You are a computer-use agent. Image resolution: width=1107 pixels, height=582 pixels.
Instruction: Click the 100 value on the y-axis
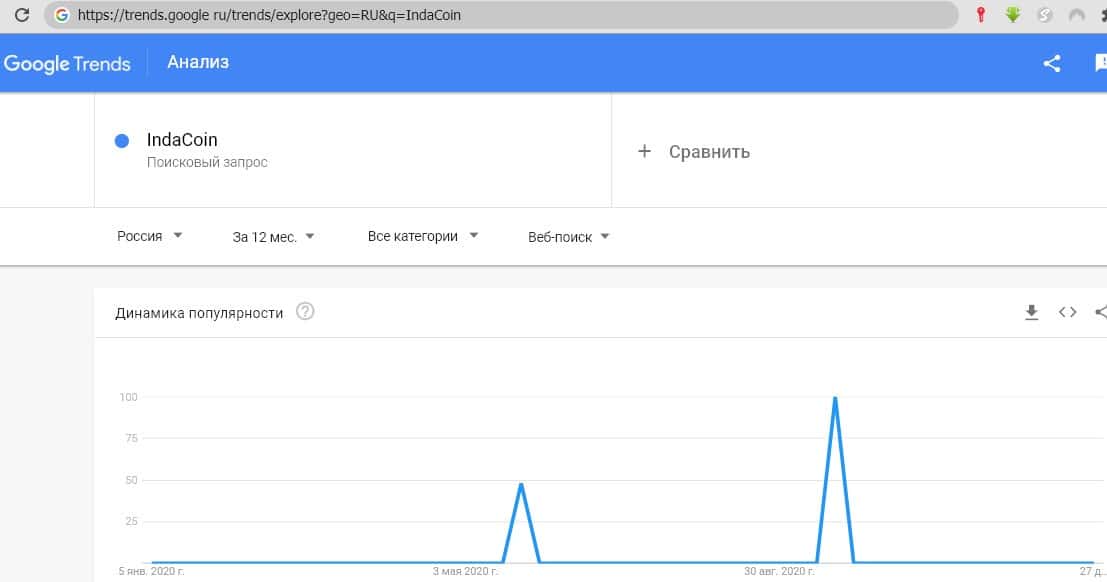pyautogui.click(x=128, y=397)
